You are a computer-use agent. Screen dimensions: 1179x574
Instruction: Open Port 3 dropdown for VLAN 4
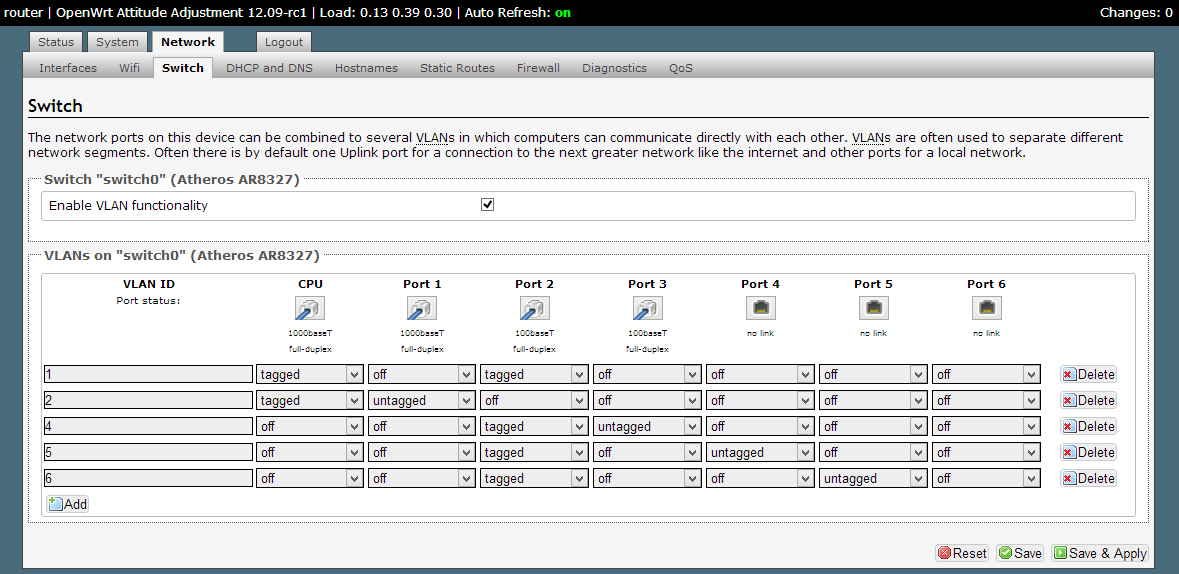(x=647, y=427)
